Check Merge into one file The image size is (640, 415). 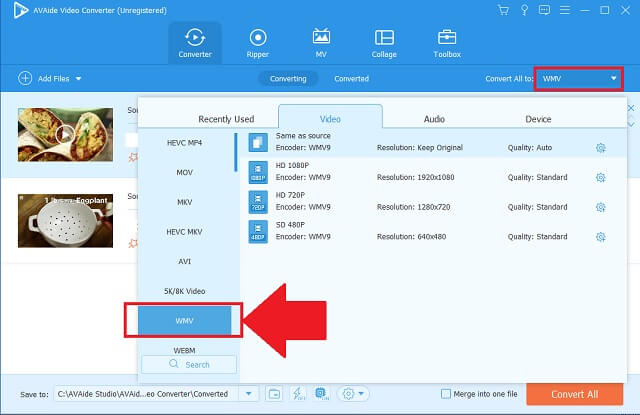coord(446,394)
